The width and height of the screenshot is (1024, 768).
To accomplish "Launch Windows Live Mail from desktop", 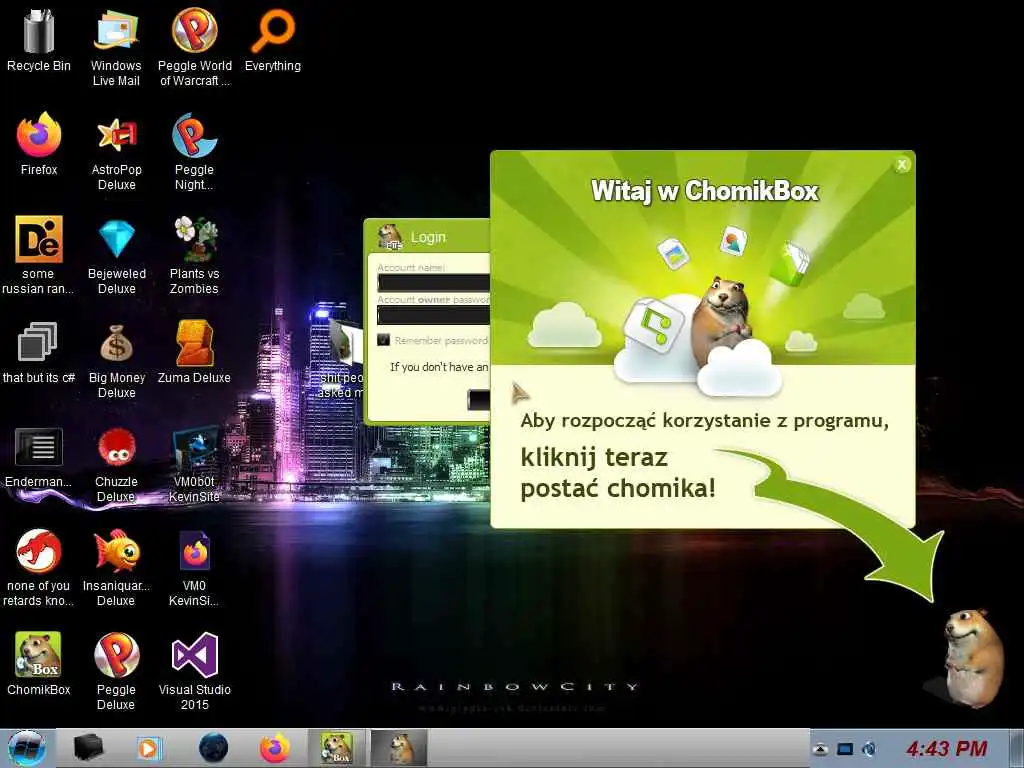I will [116, 31].
